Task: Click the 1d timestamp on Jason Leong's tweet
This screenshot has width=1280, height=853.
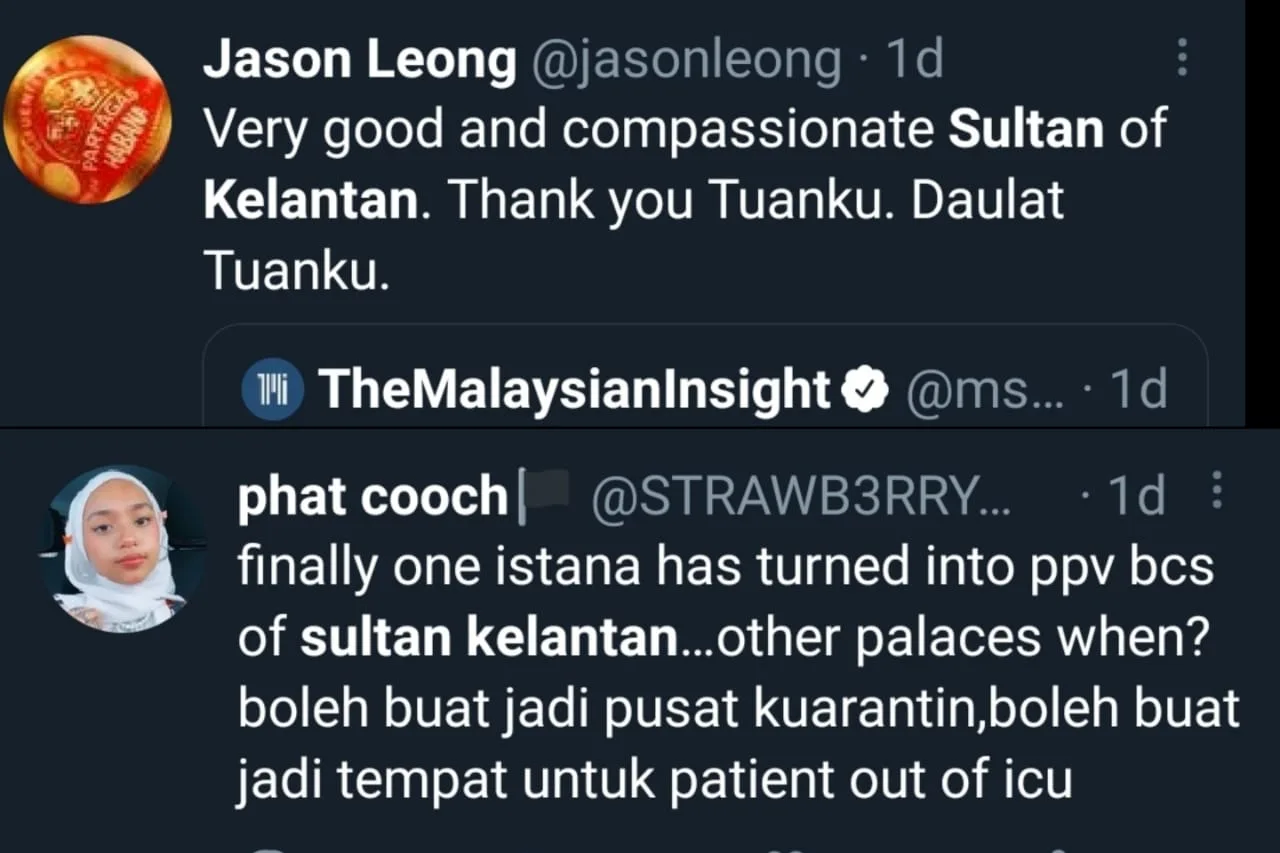Action: (914, 61)
